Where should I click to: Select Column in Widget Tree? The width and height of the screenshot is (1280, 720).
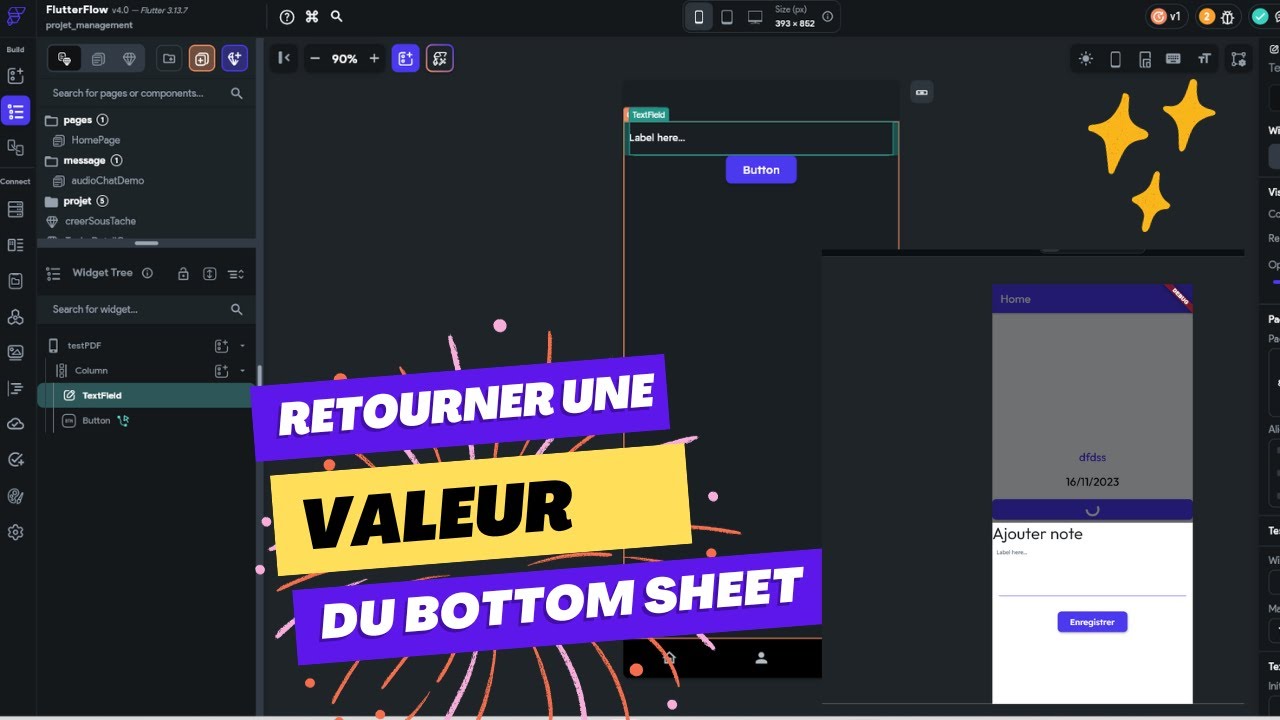pos(91,371)
